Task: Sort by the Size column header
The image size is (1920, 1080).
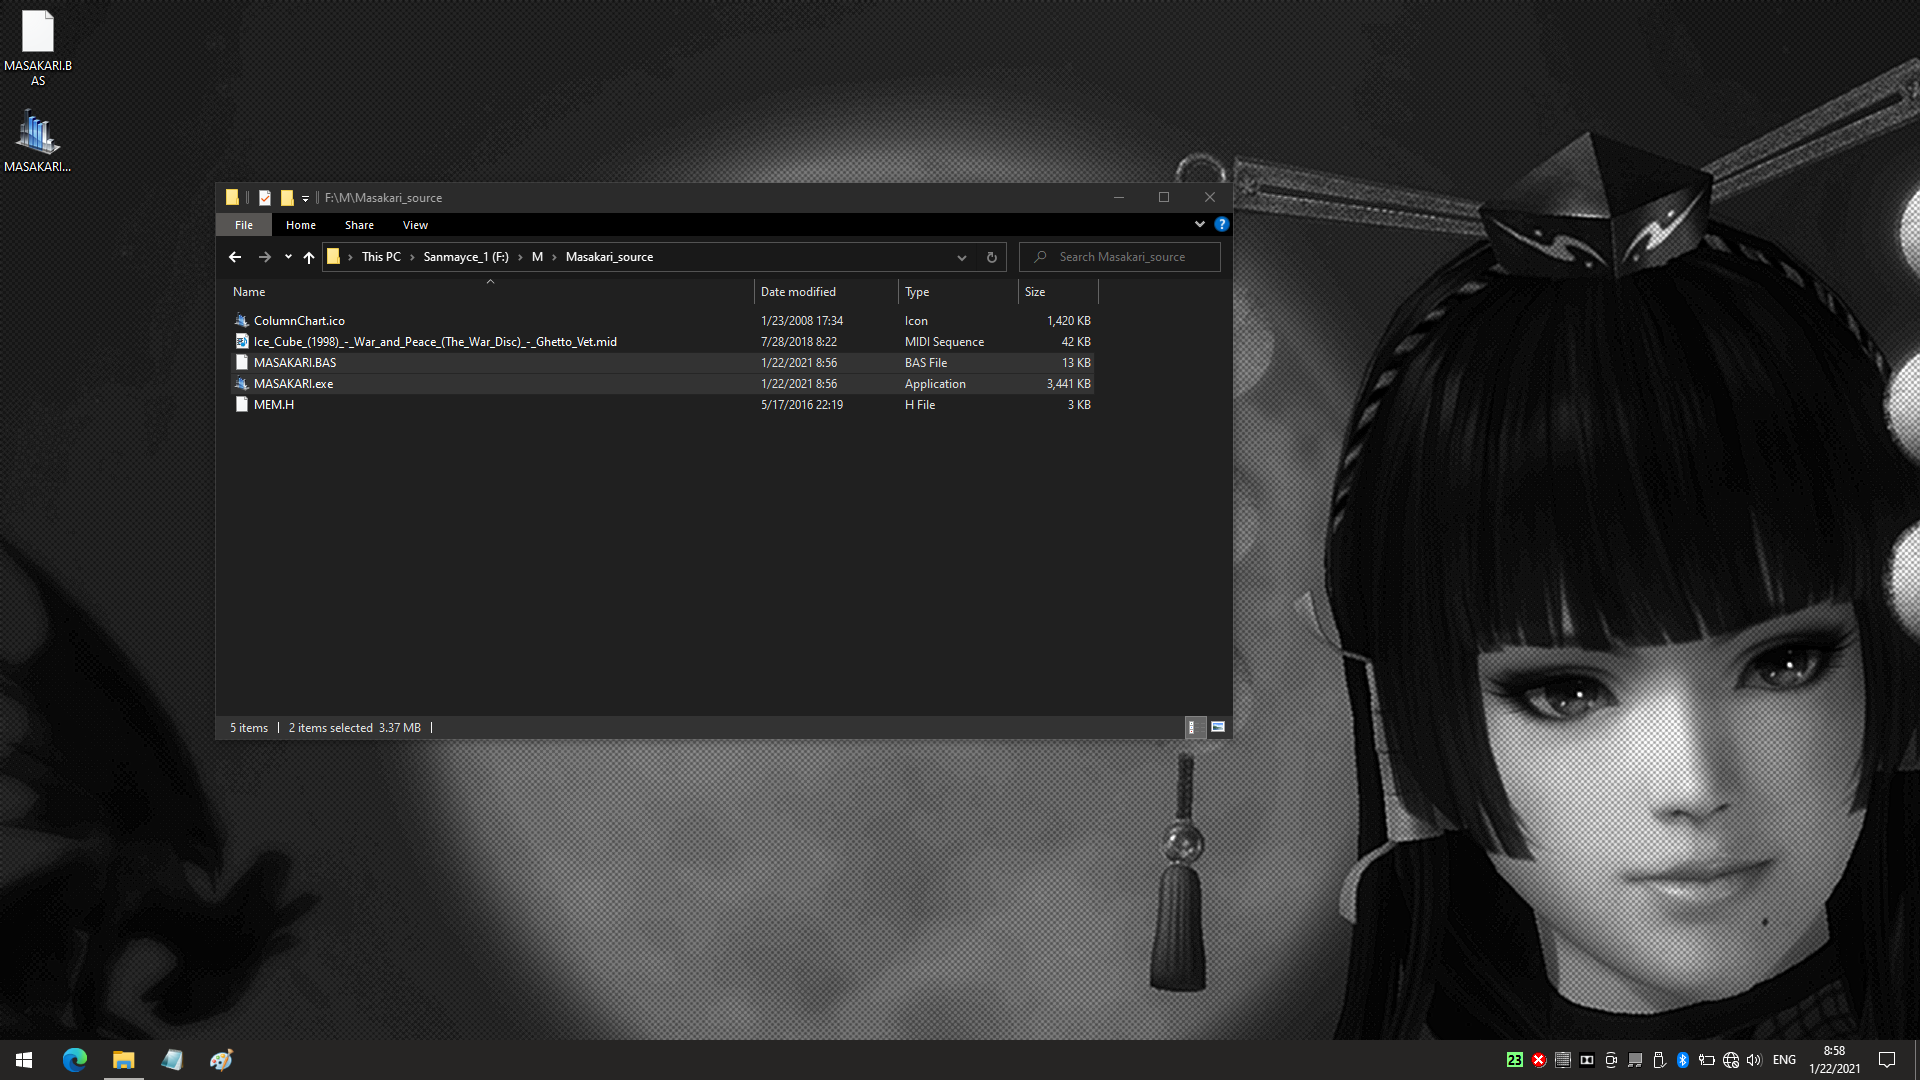Action: (x=1058, y=292)
